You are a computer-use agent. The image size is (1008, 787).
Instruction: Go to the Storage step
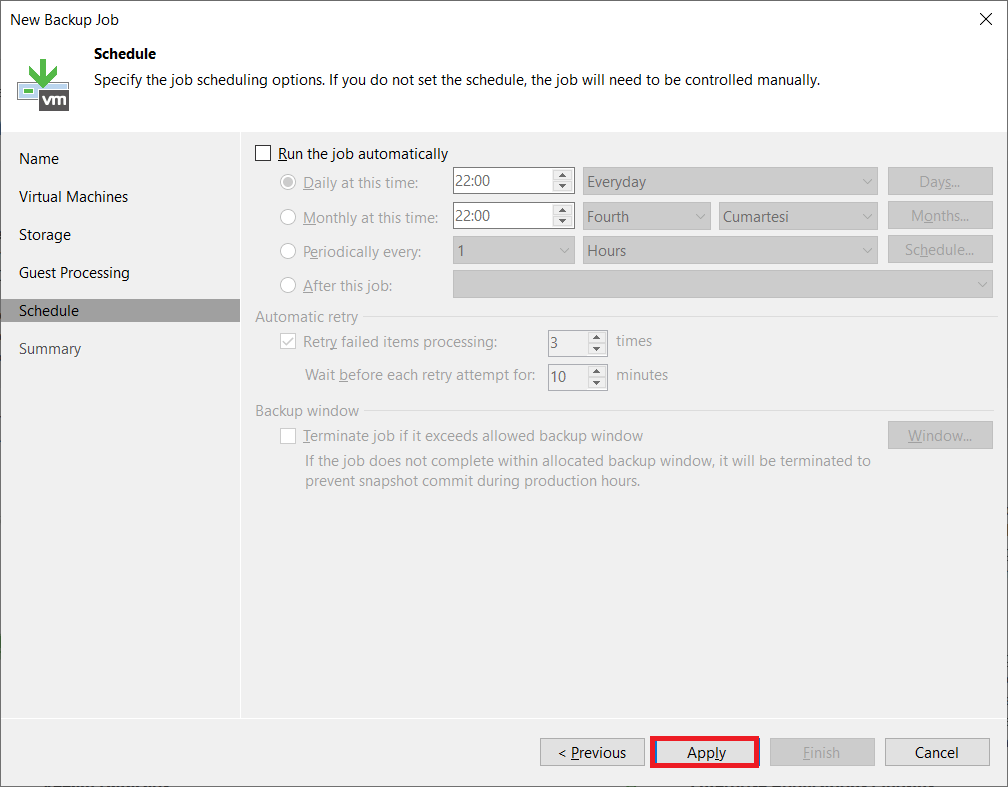click(x=45, y=235)
